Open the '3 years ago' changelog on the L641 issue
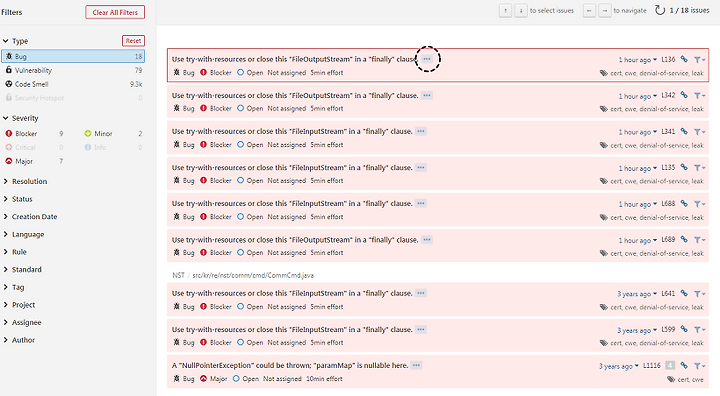 coord(637,294)
